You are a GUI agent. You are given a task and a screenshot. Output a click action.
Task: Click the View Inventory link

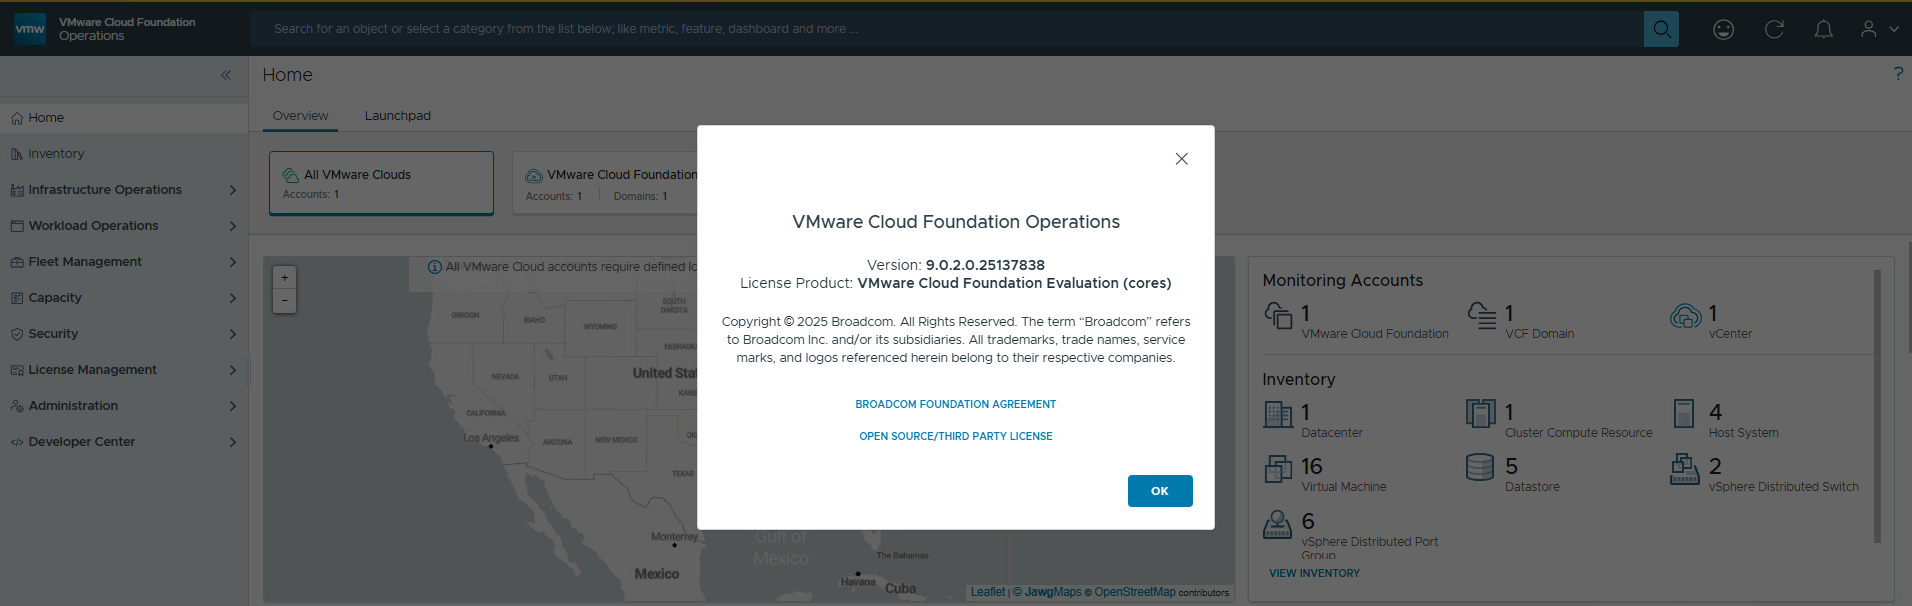[1314, 573]
